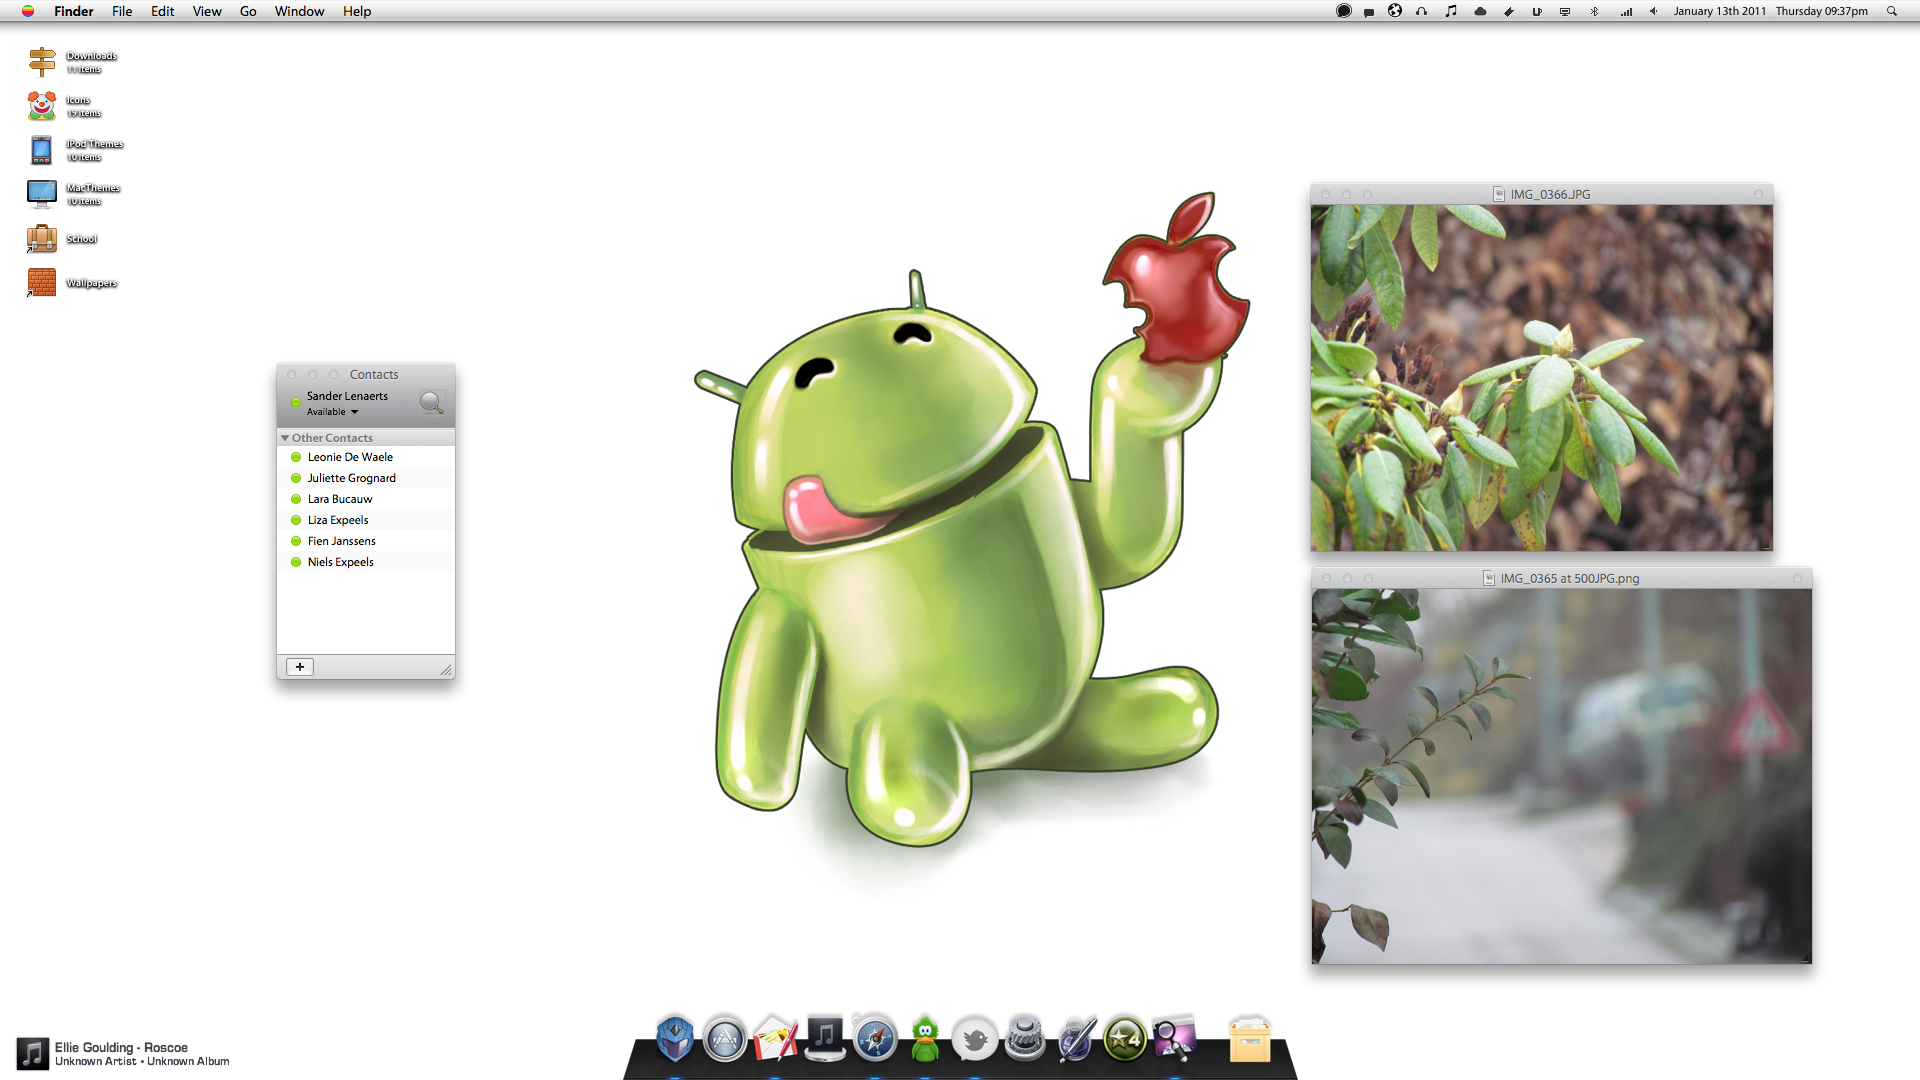Open the Window menu
The image size is (1920, 1080).
coord(300,11)
